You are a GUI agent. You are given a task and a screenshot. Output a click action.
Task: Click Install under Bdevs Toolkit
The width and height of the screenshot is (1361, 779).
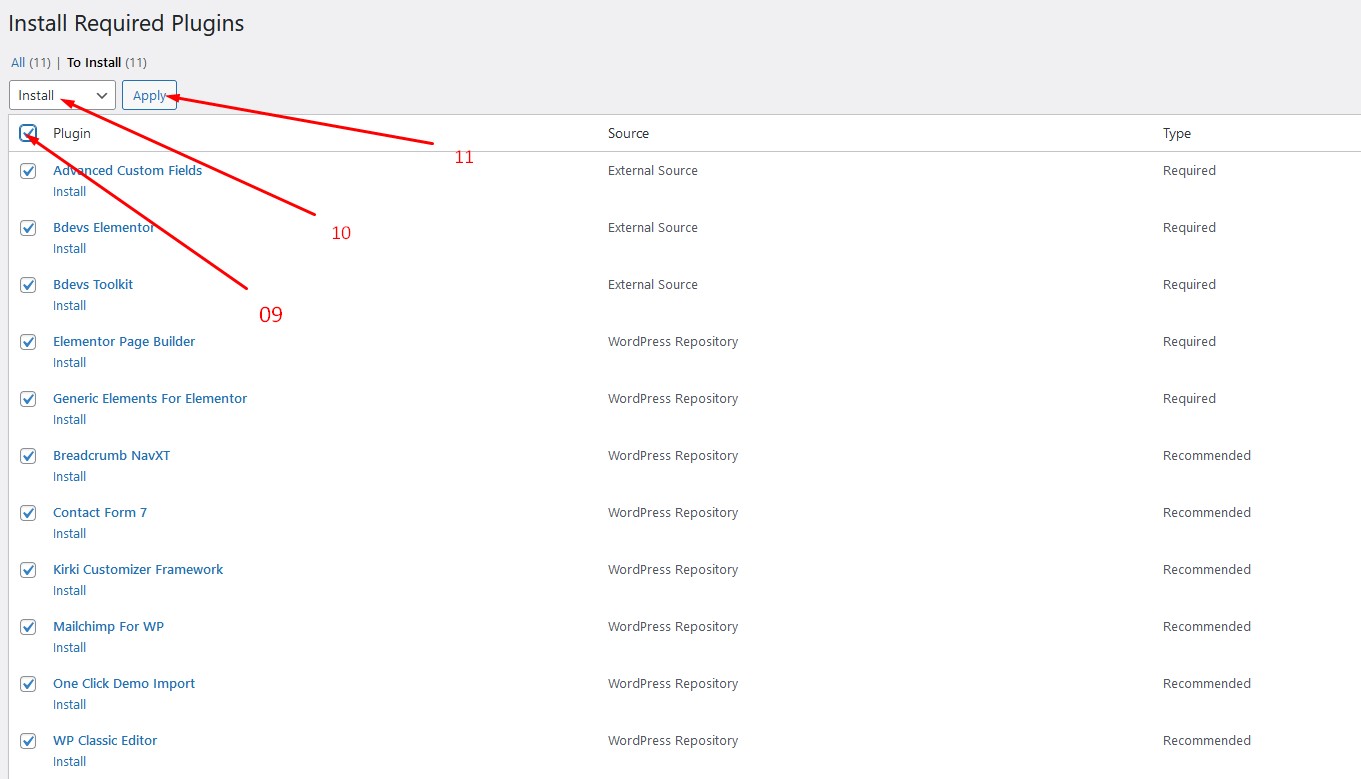(70, 305)
